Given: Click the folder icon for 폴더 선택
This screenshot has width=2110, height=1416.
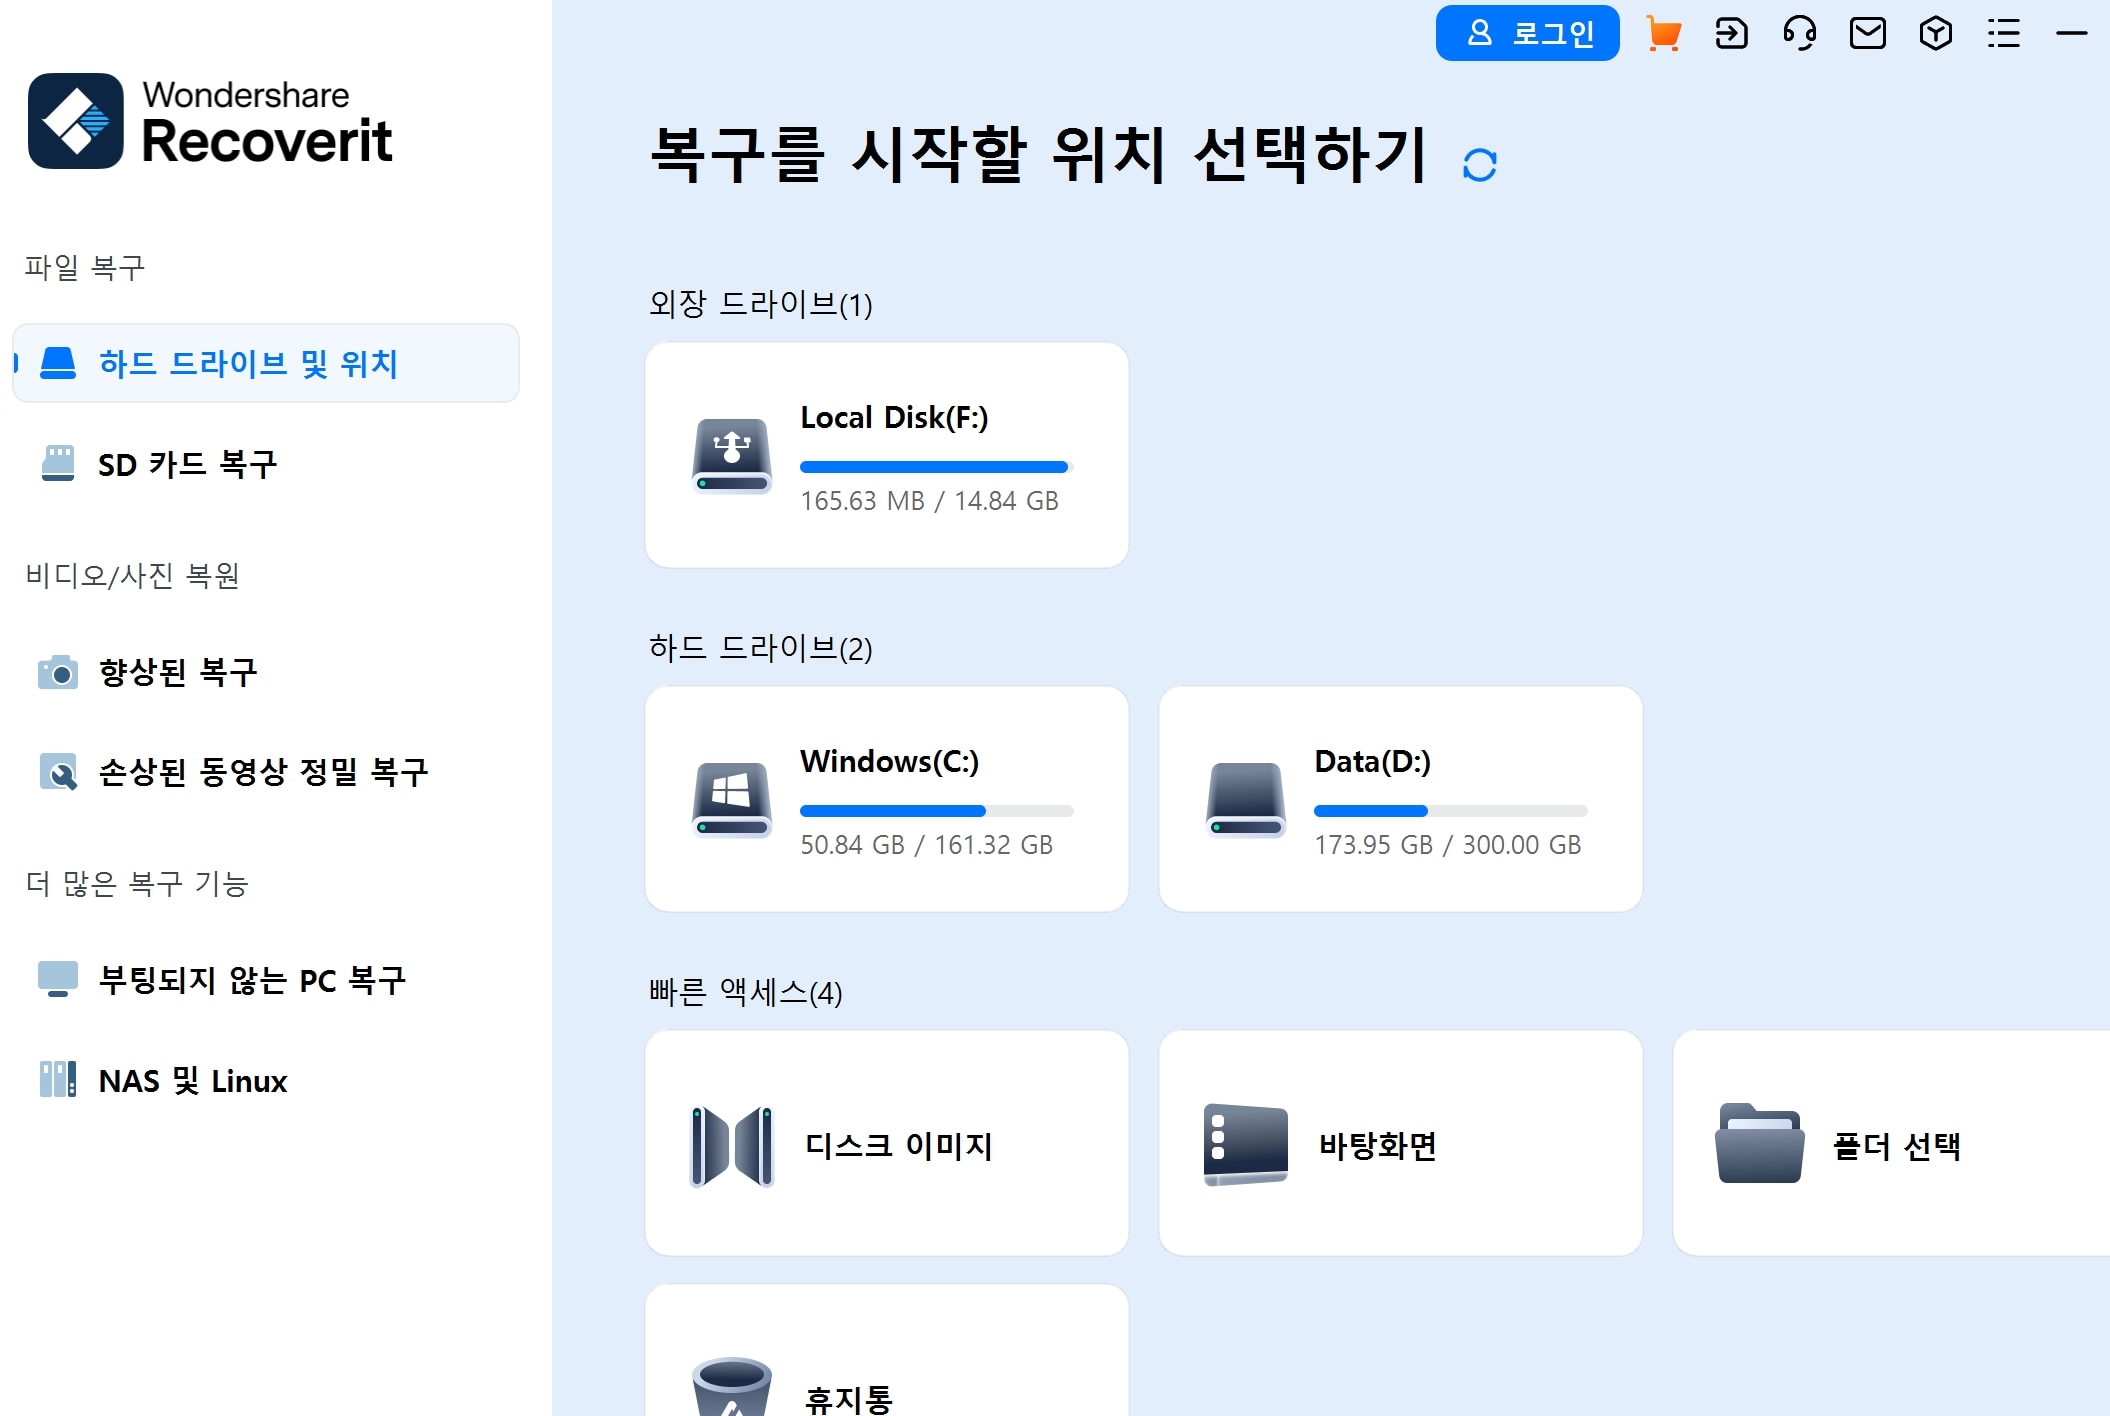Looking at the screenshot, I should [1760, 1144].
